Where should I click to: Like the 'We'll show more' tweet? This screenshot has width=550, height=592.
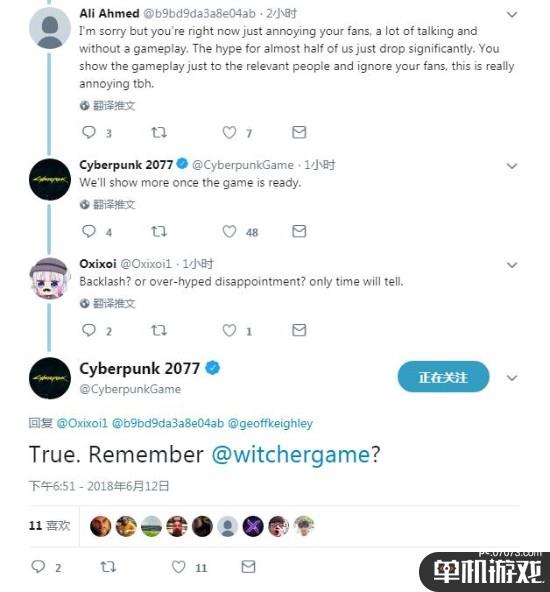229,231
